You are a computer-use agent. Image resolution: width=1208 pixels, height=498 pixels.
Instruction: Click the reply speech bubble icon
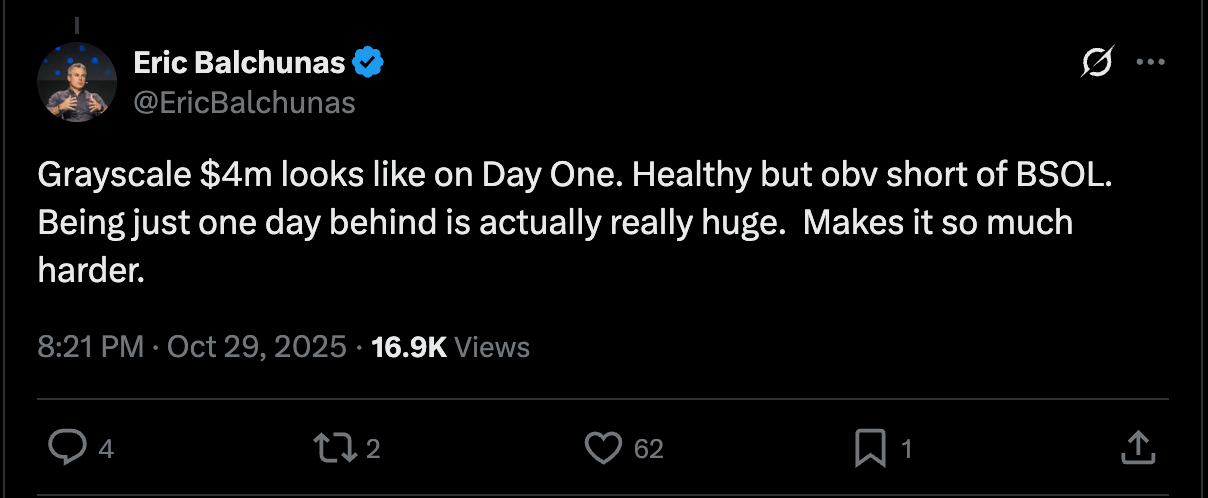tap(68, 449)
